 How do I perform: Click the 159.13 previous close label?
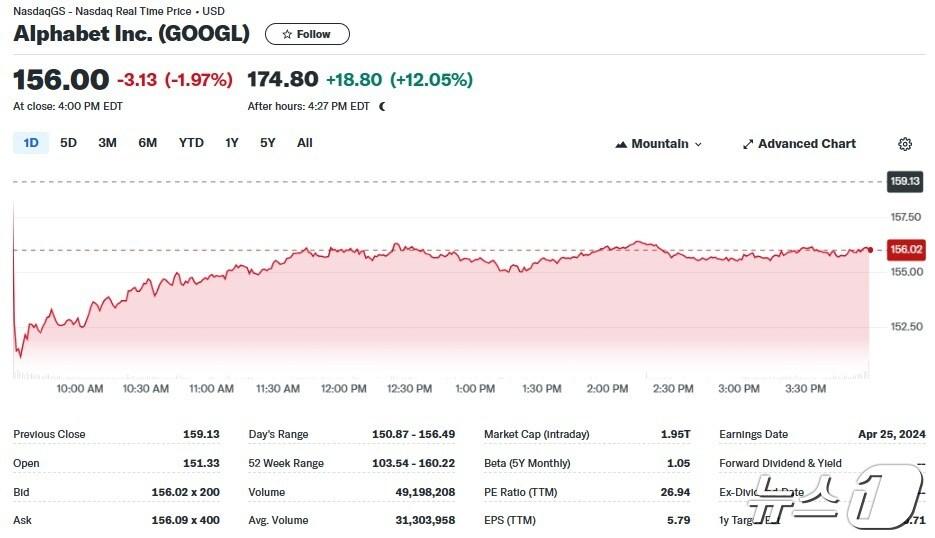(x=904, y=181)
